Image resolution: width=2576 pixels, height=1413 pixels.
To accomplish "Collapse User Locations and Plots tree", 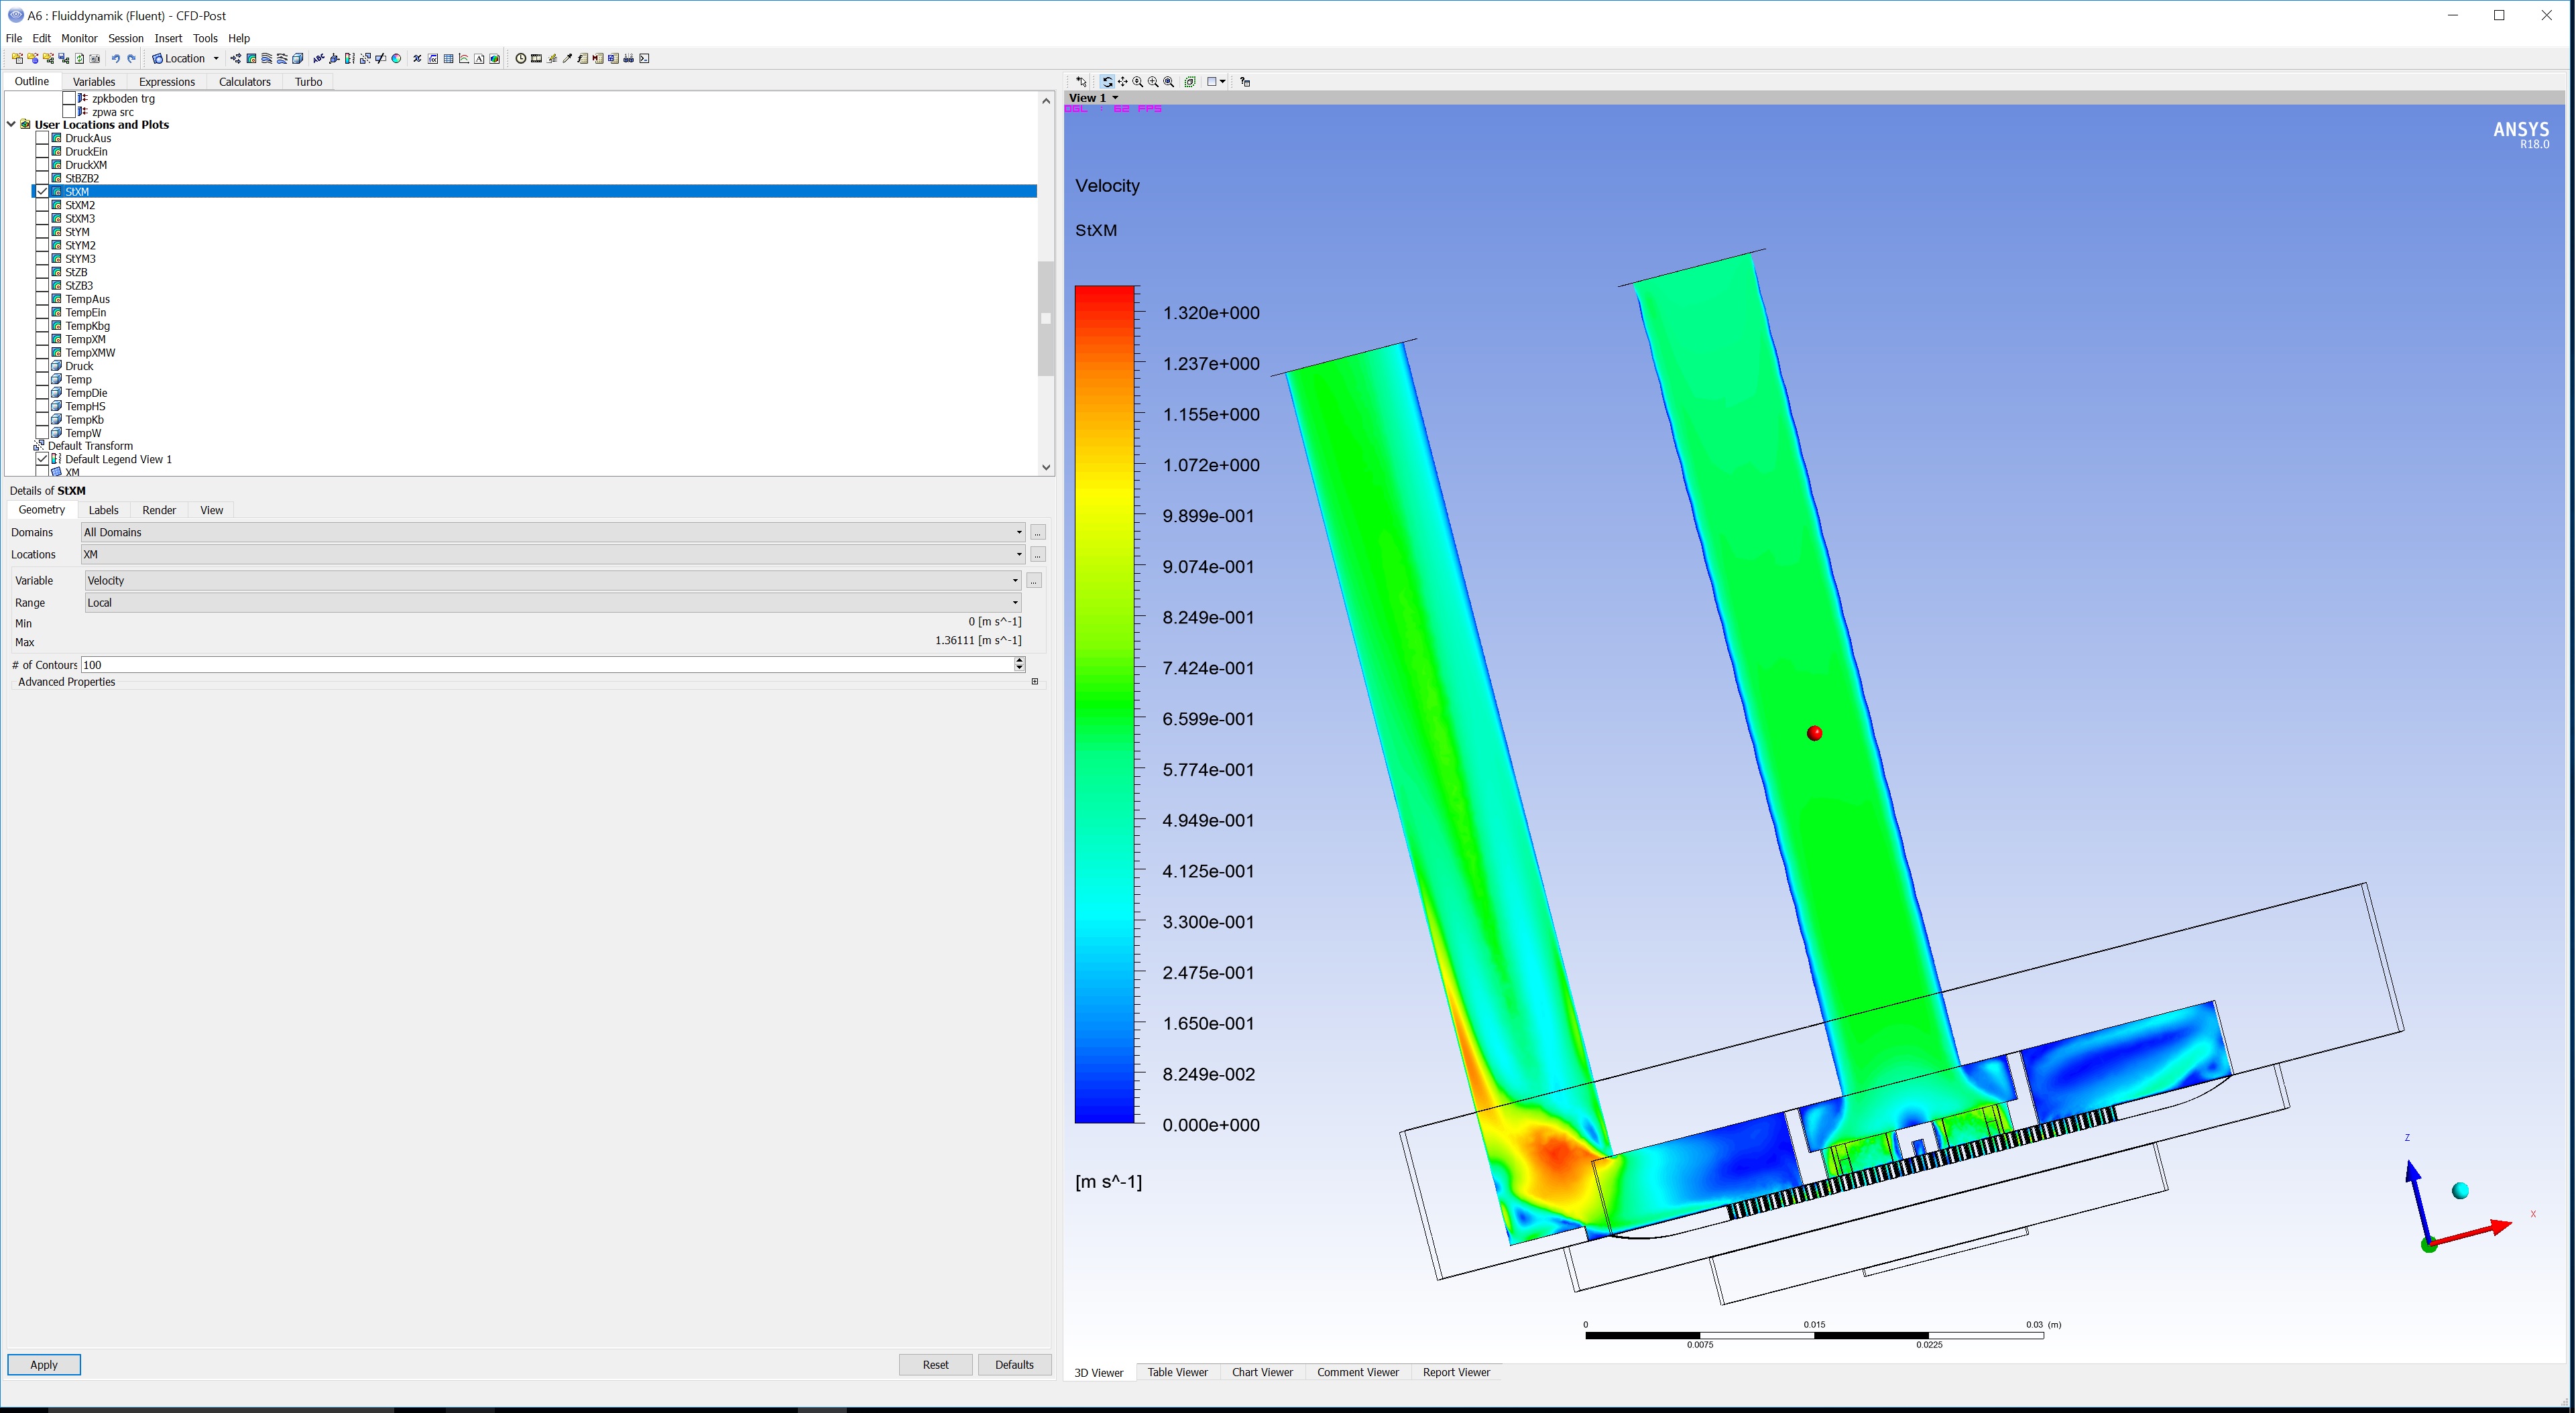I will click(11, 125).
